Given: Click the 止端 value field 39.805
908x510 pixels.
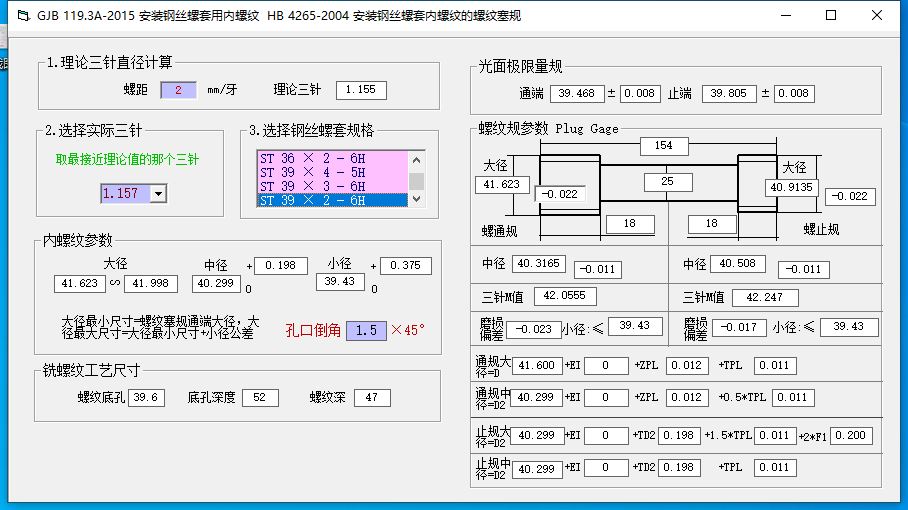Looking at the screenshot, I should tap(728, 93).
